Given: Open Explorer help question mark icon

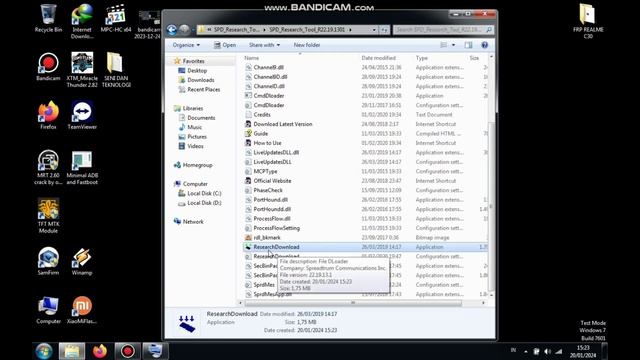Looking at the screenshot, I should [484, 45].
